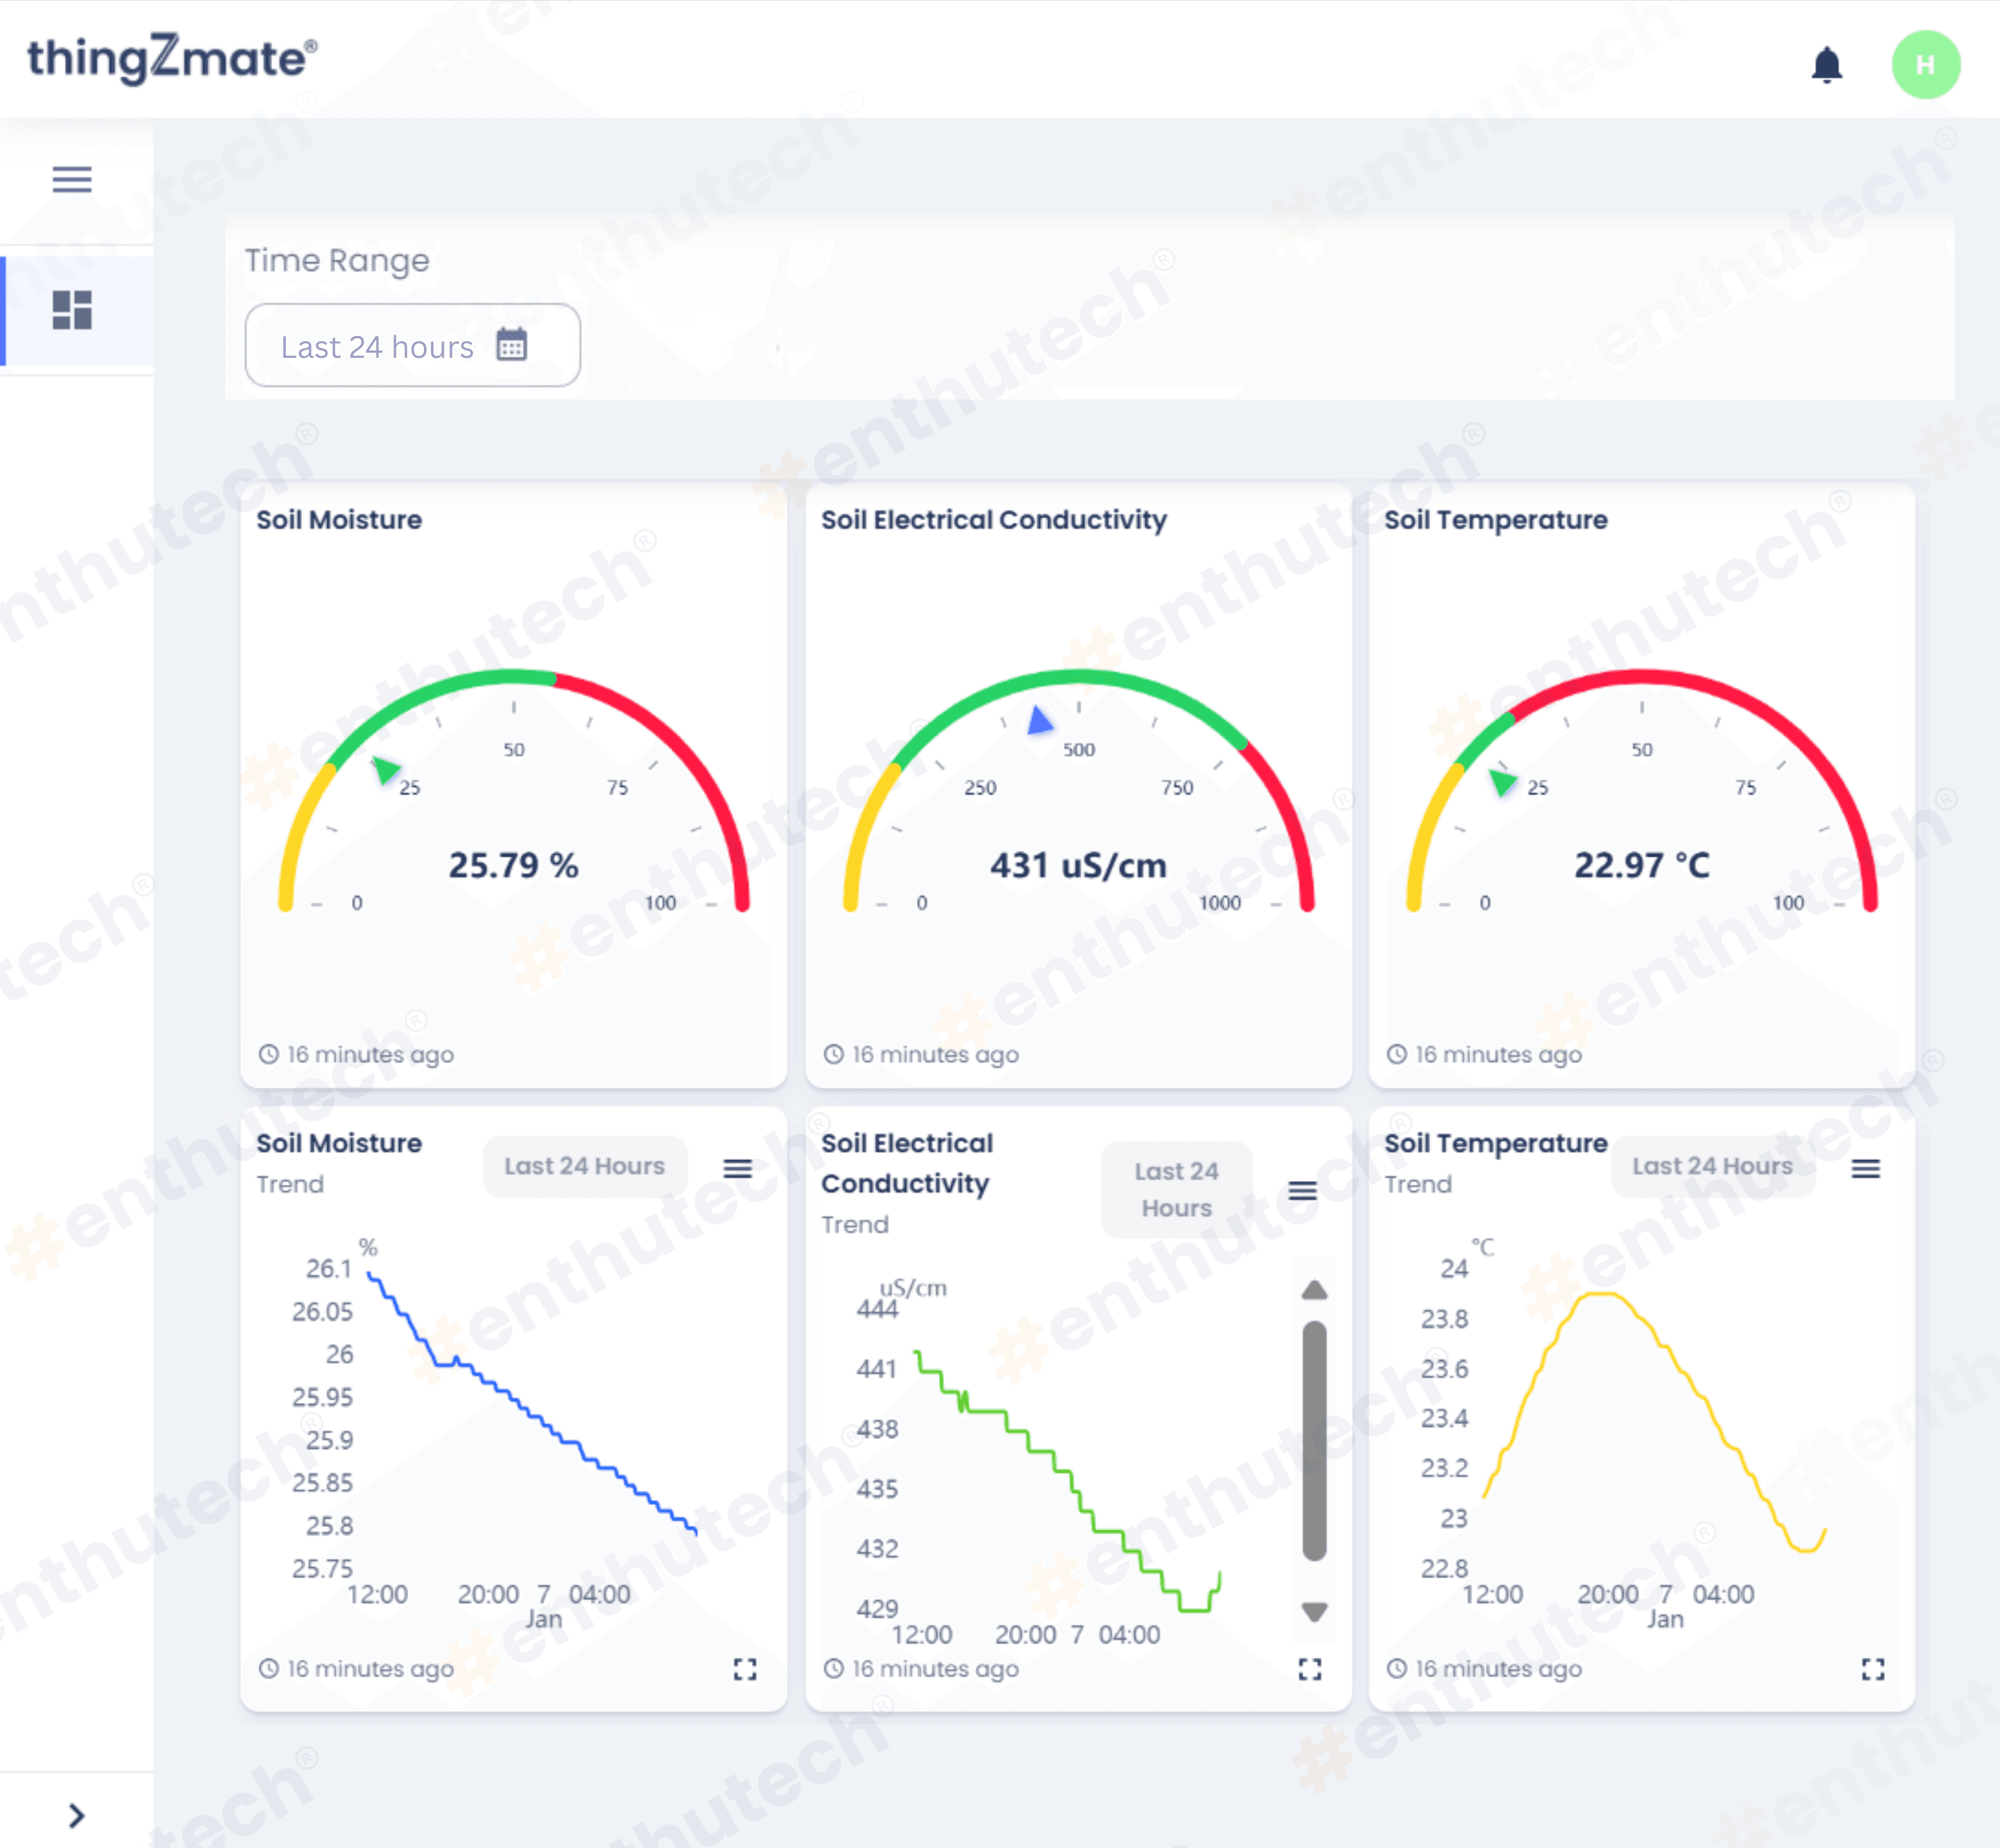
Task: Open the Last 24 hours time range dropdown
Action: (376, 346)
